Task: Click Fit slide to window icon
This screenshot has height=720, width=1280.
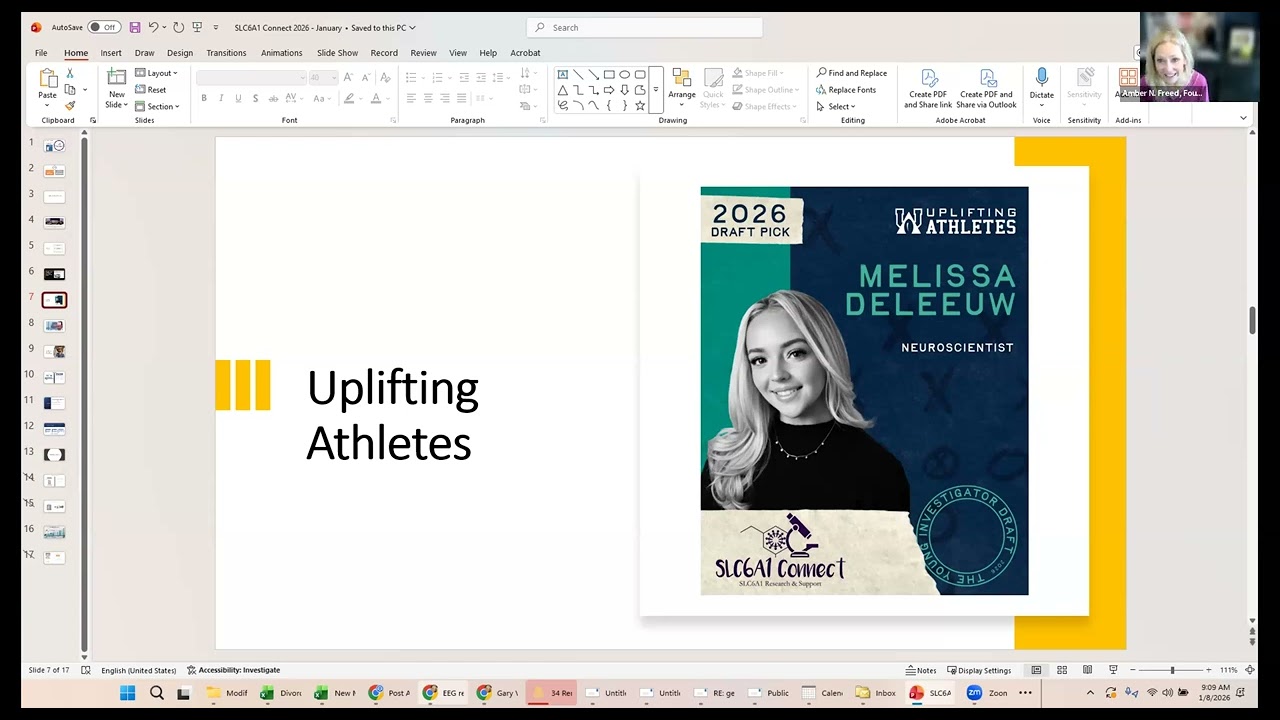Action: [1249, 670]
